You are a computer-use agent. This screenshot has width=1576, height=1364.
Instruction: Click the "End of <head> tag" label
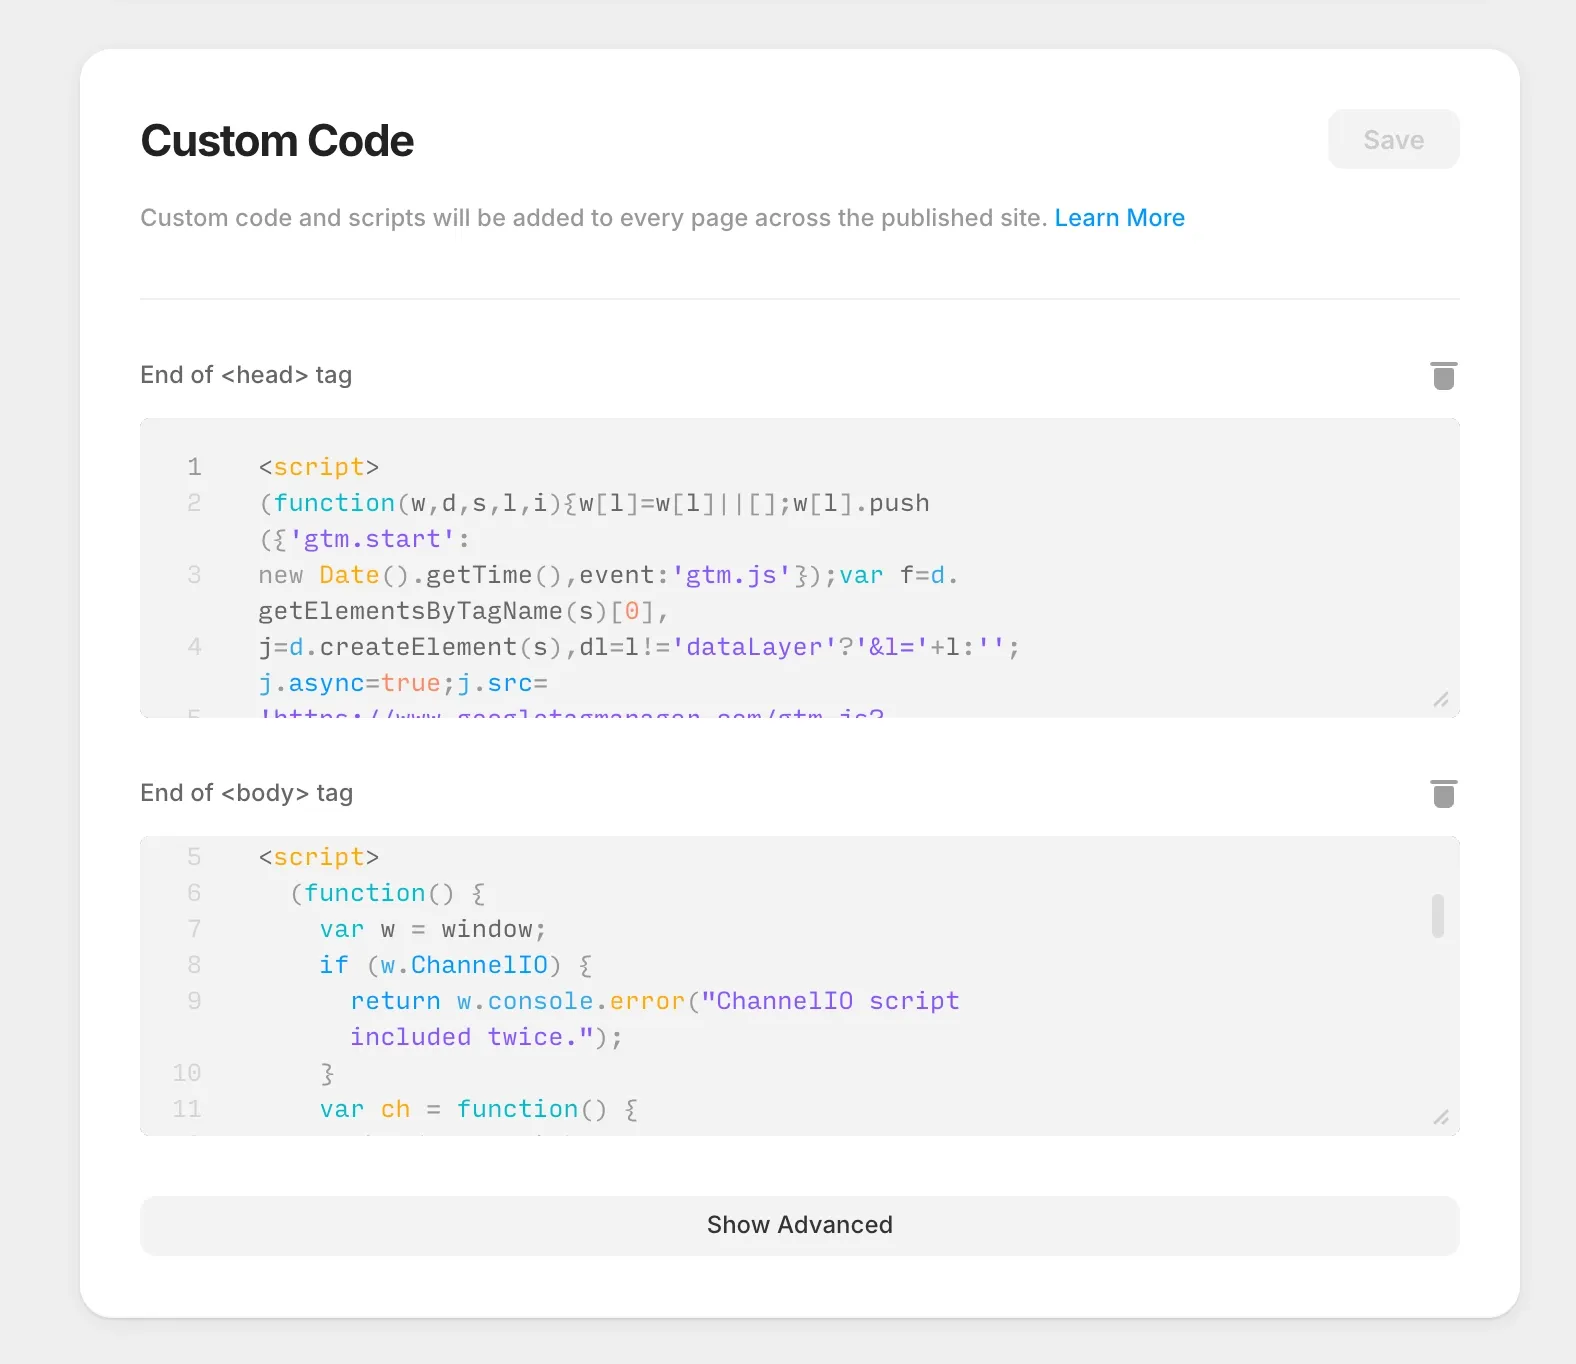click(x=246, y=375)
